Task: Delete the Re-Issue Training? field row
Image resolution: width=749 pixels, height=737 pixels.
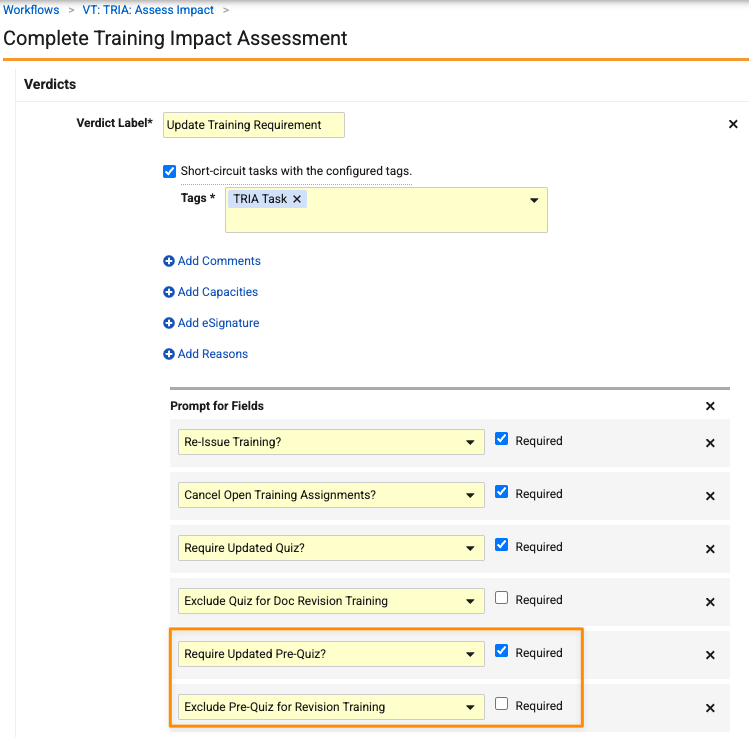Action: (710, 443)
